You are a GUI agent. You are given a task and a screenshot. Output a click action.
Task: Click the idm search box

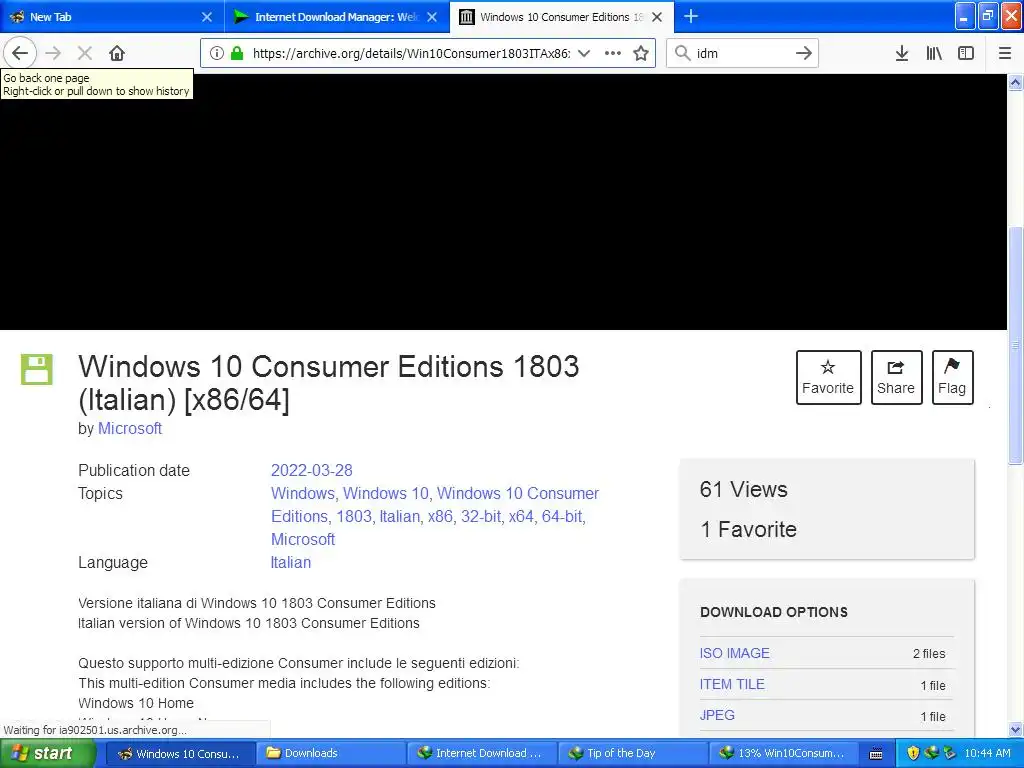pyautogui.click(x=743, y=53)
